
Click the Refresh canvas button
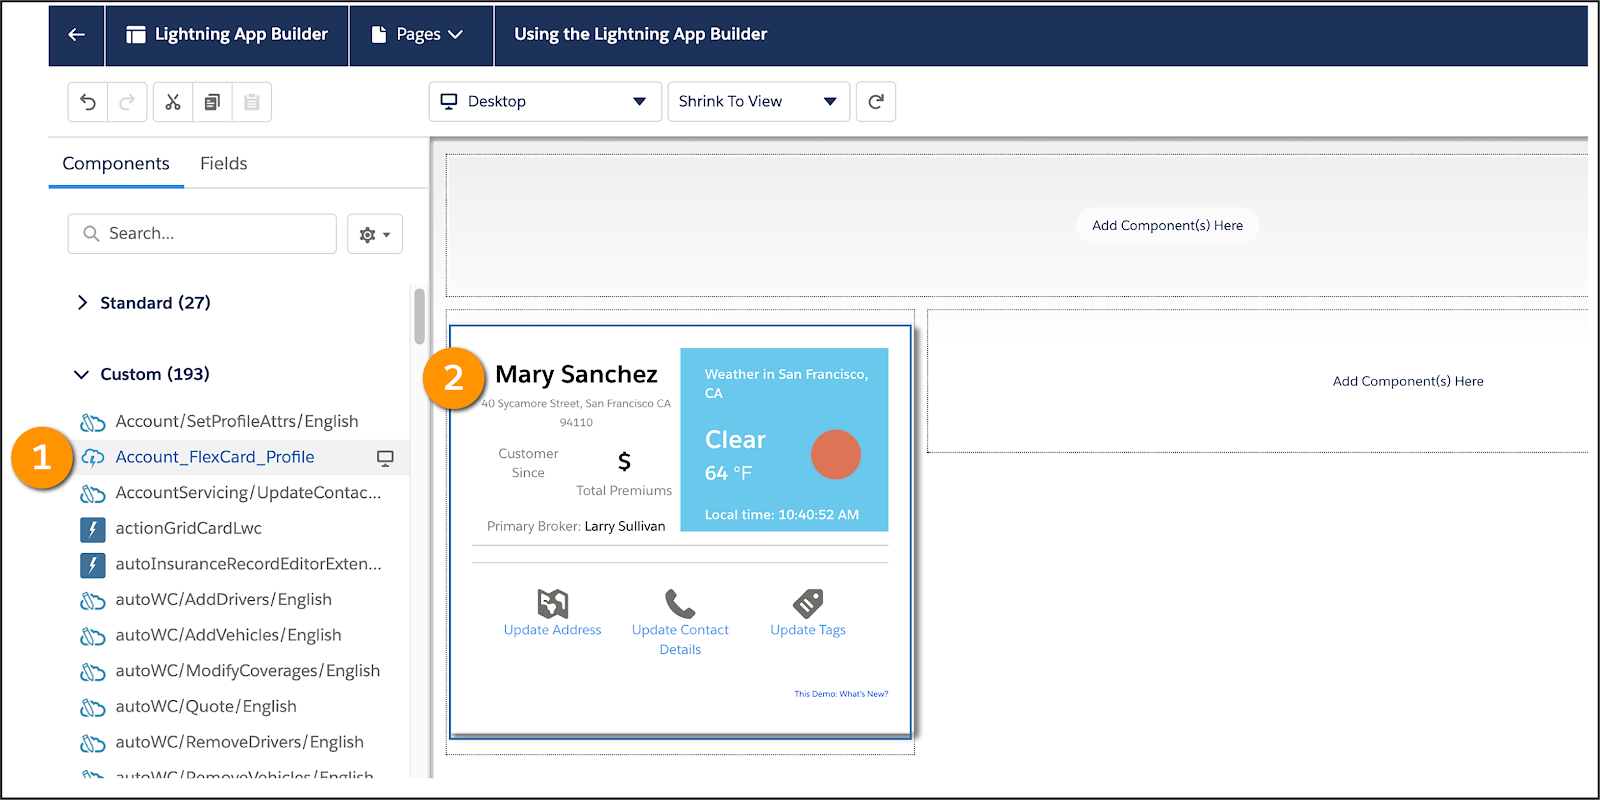pos(876,101)
